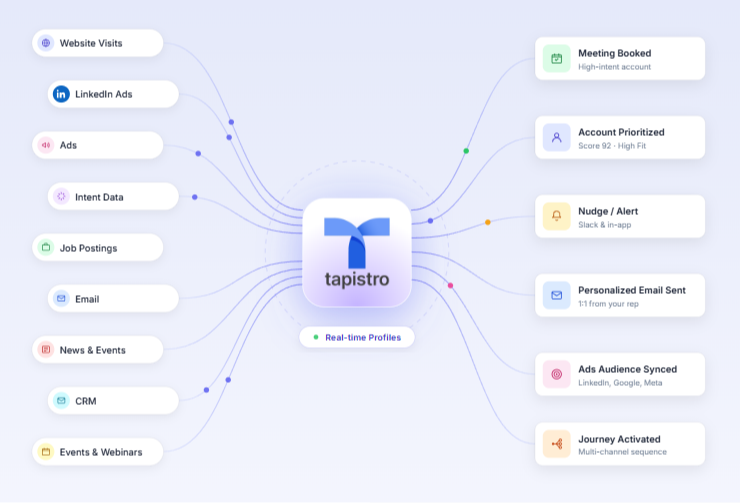Screen dimensions: 740x503
Task: Select the Email source pill
Action: (113, 298)
